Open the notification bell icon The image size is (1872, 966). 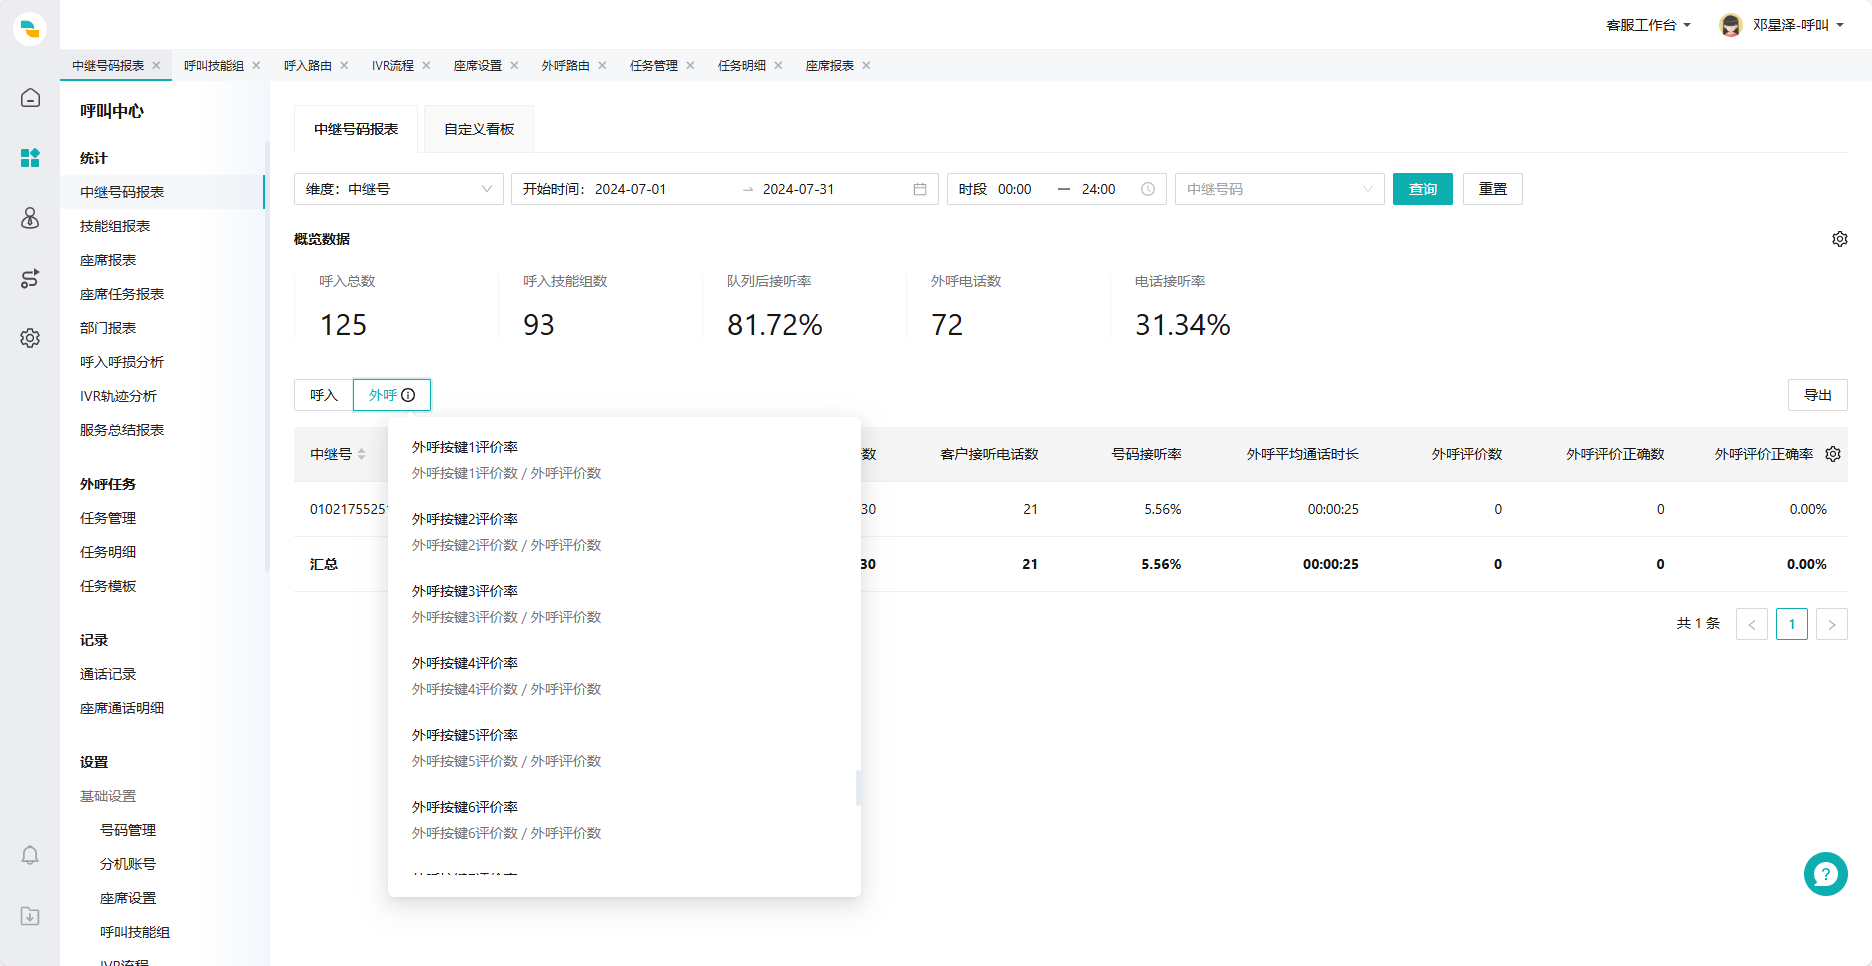(30, 855)
